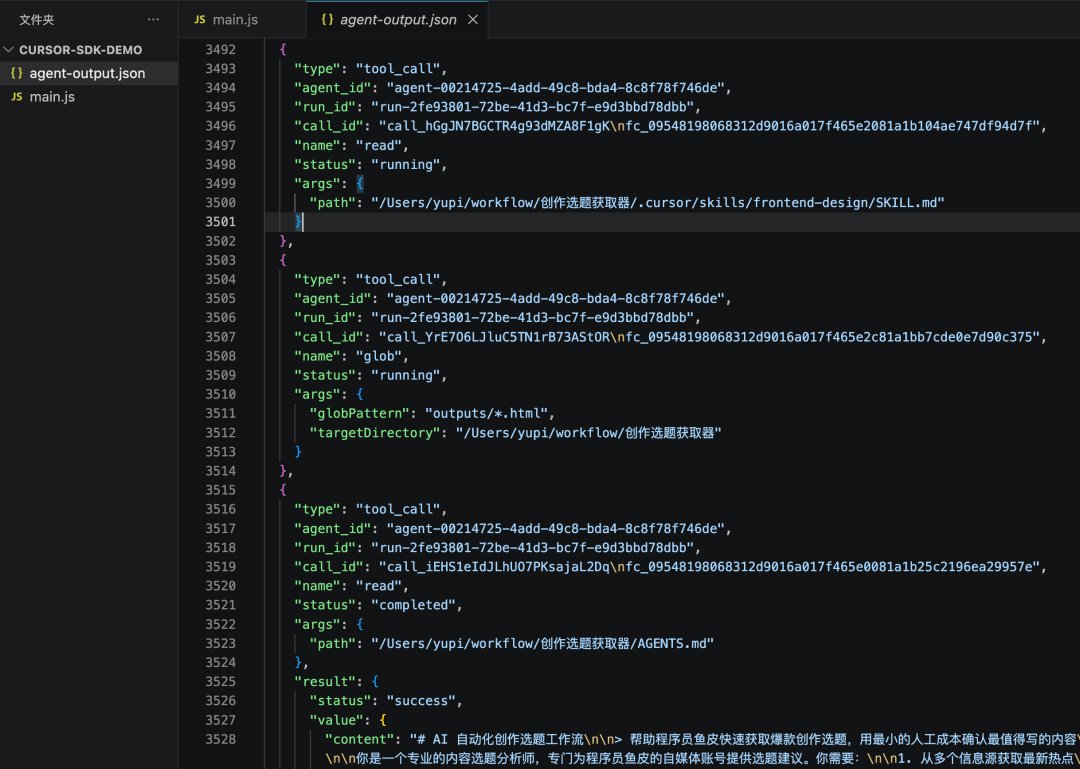
Task: Close the agent-output.json tab
Action: [472, 20]
